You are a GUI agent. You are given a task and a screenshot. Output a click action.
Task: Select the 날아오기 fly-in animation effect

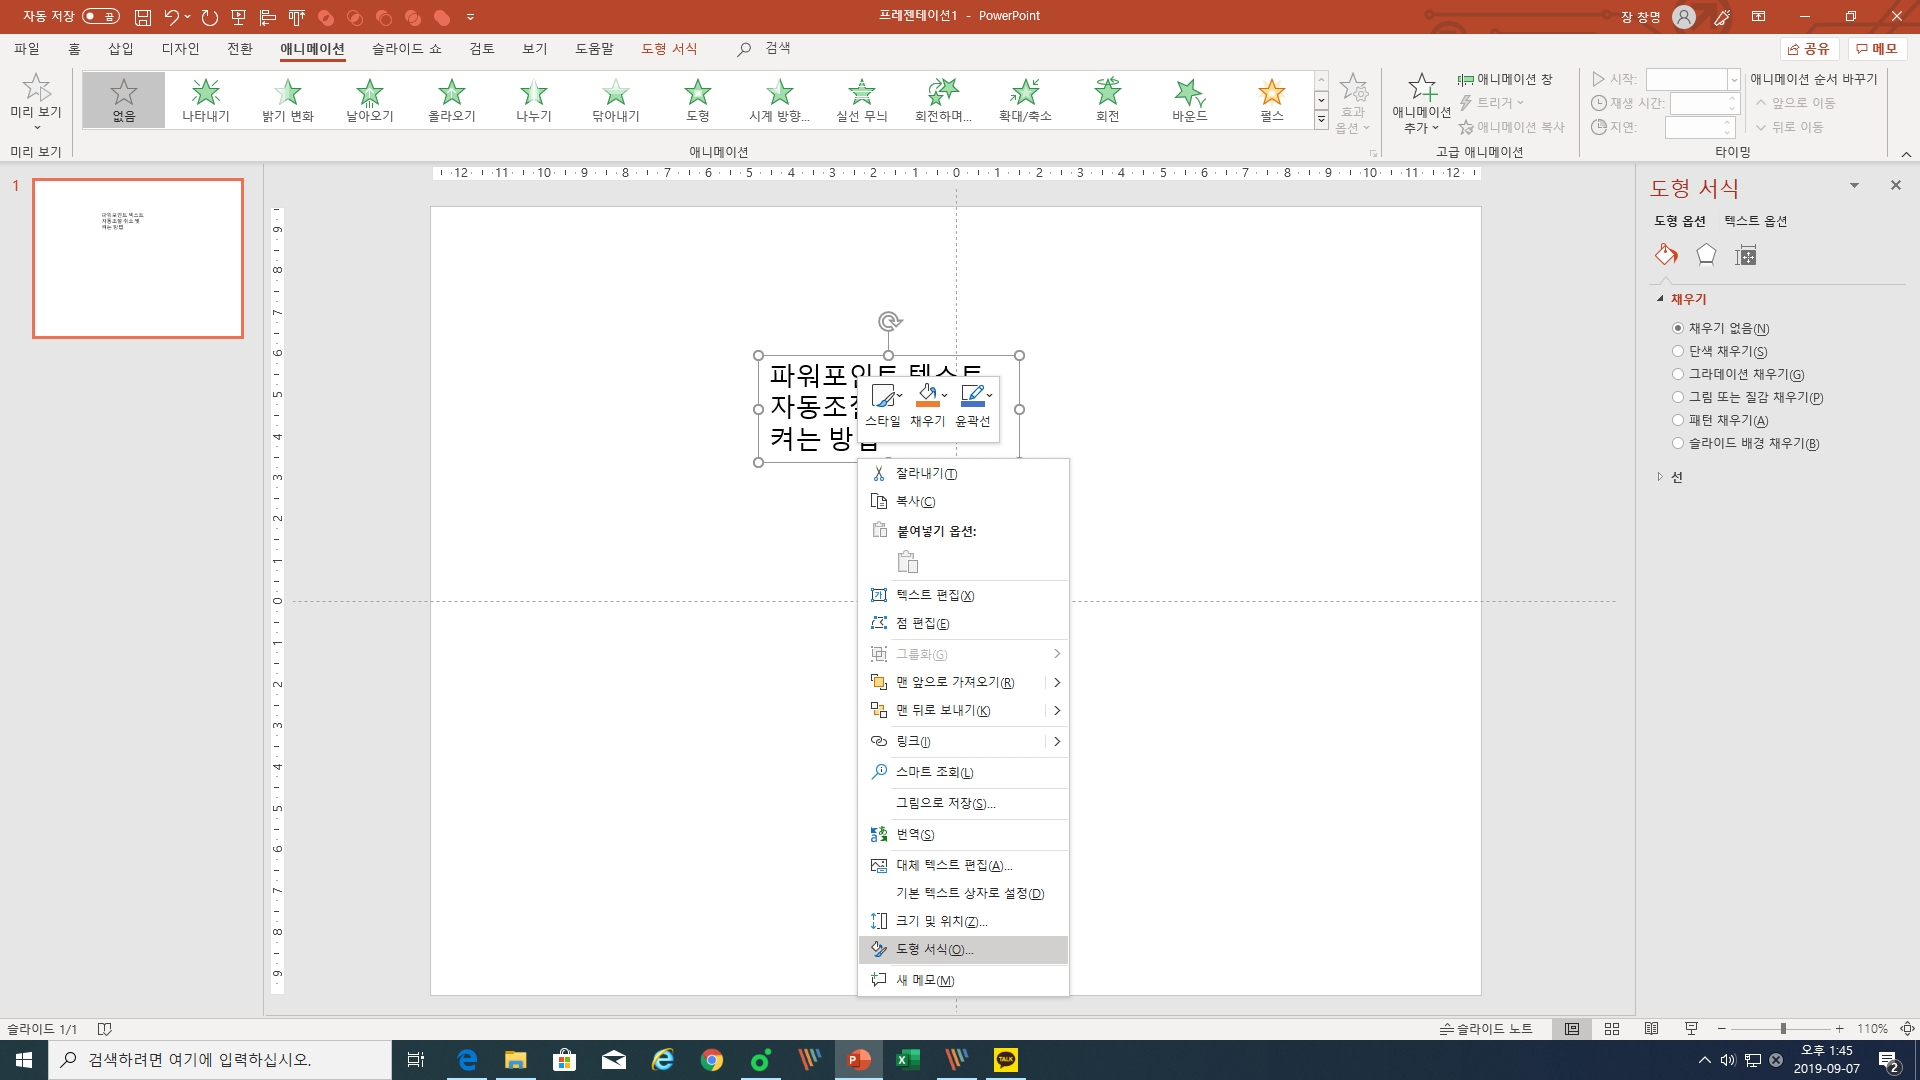point(369,99)
